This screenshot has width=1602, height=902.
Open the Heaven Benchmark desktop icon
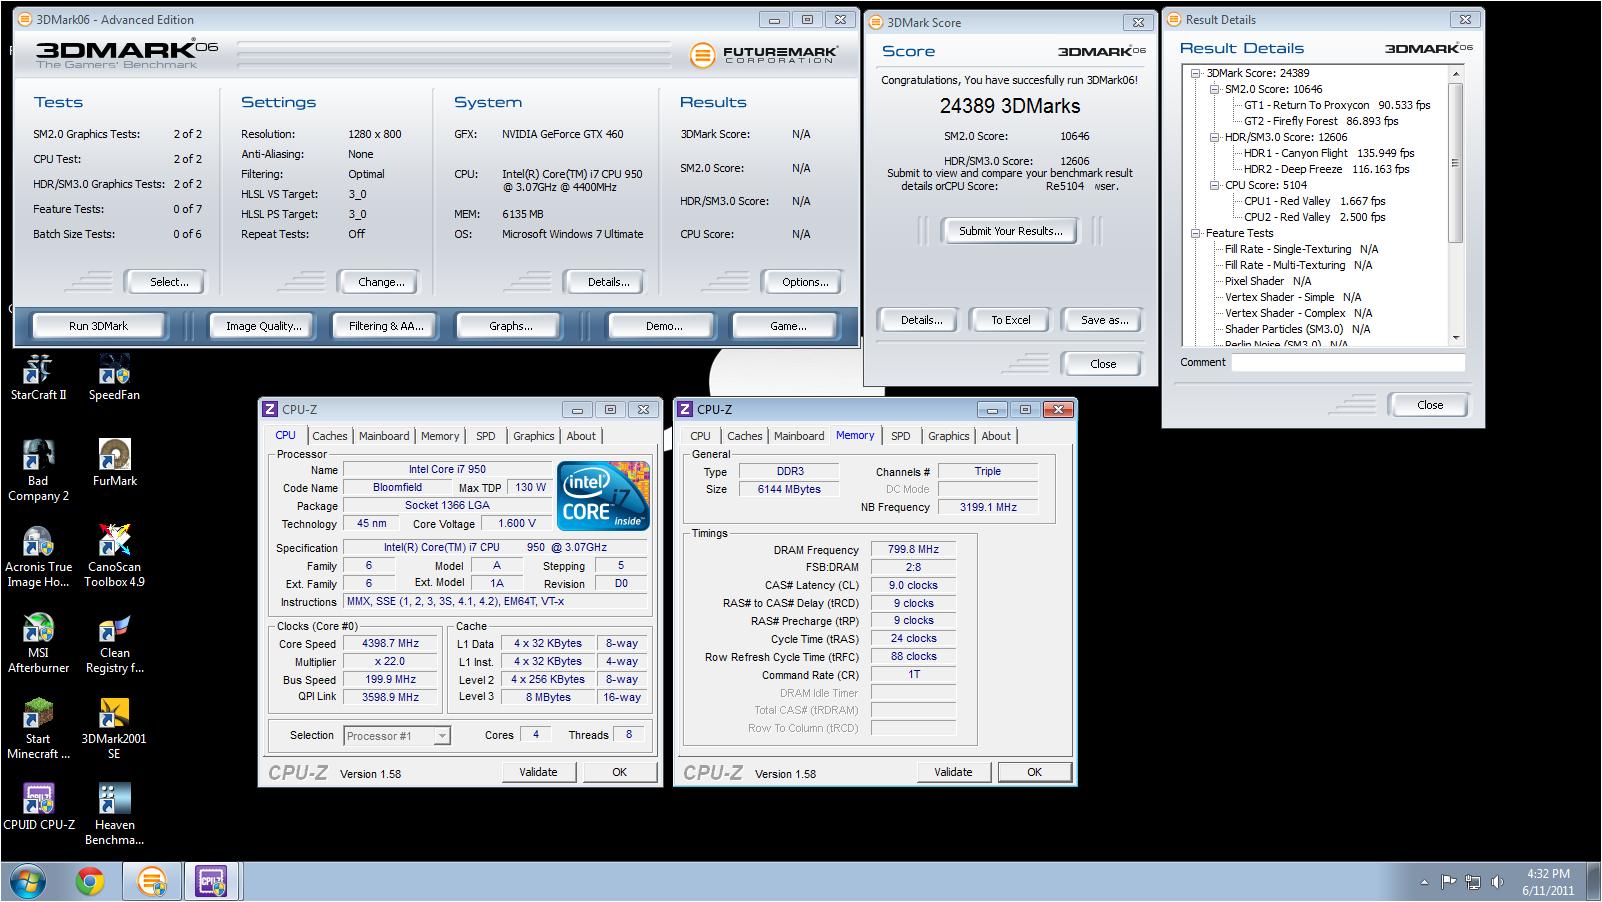114,814
